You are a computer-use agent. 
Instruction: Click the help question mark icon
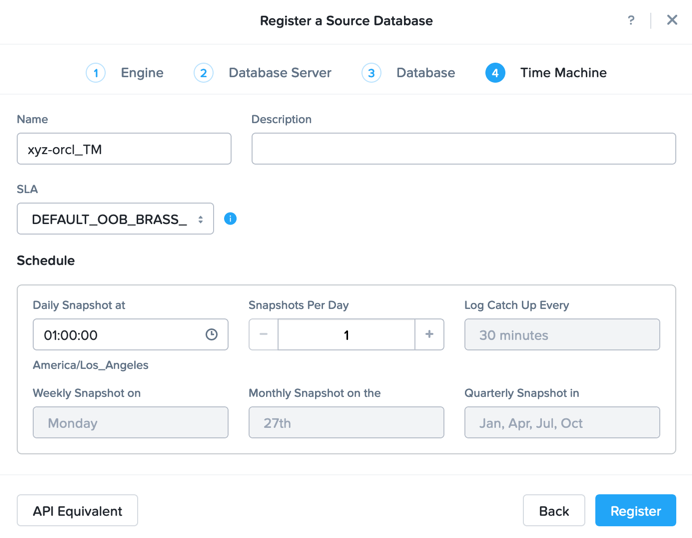coord(631,20)
